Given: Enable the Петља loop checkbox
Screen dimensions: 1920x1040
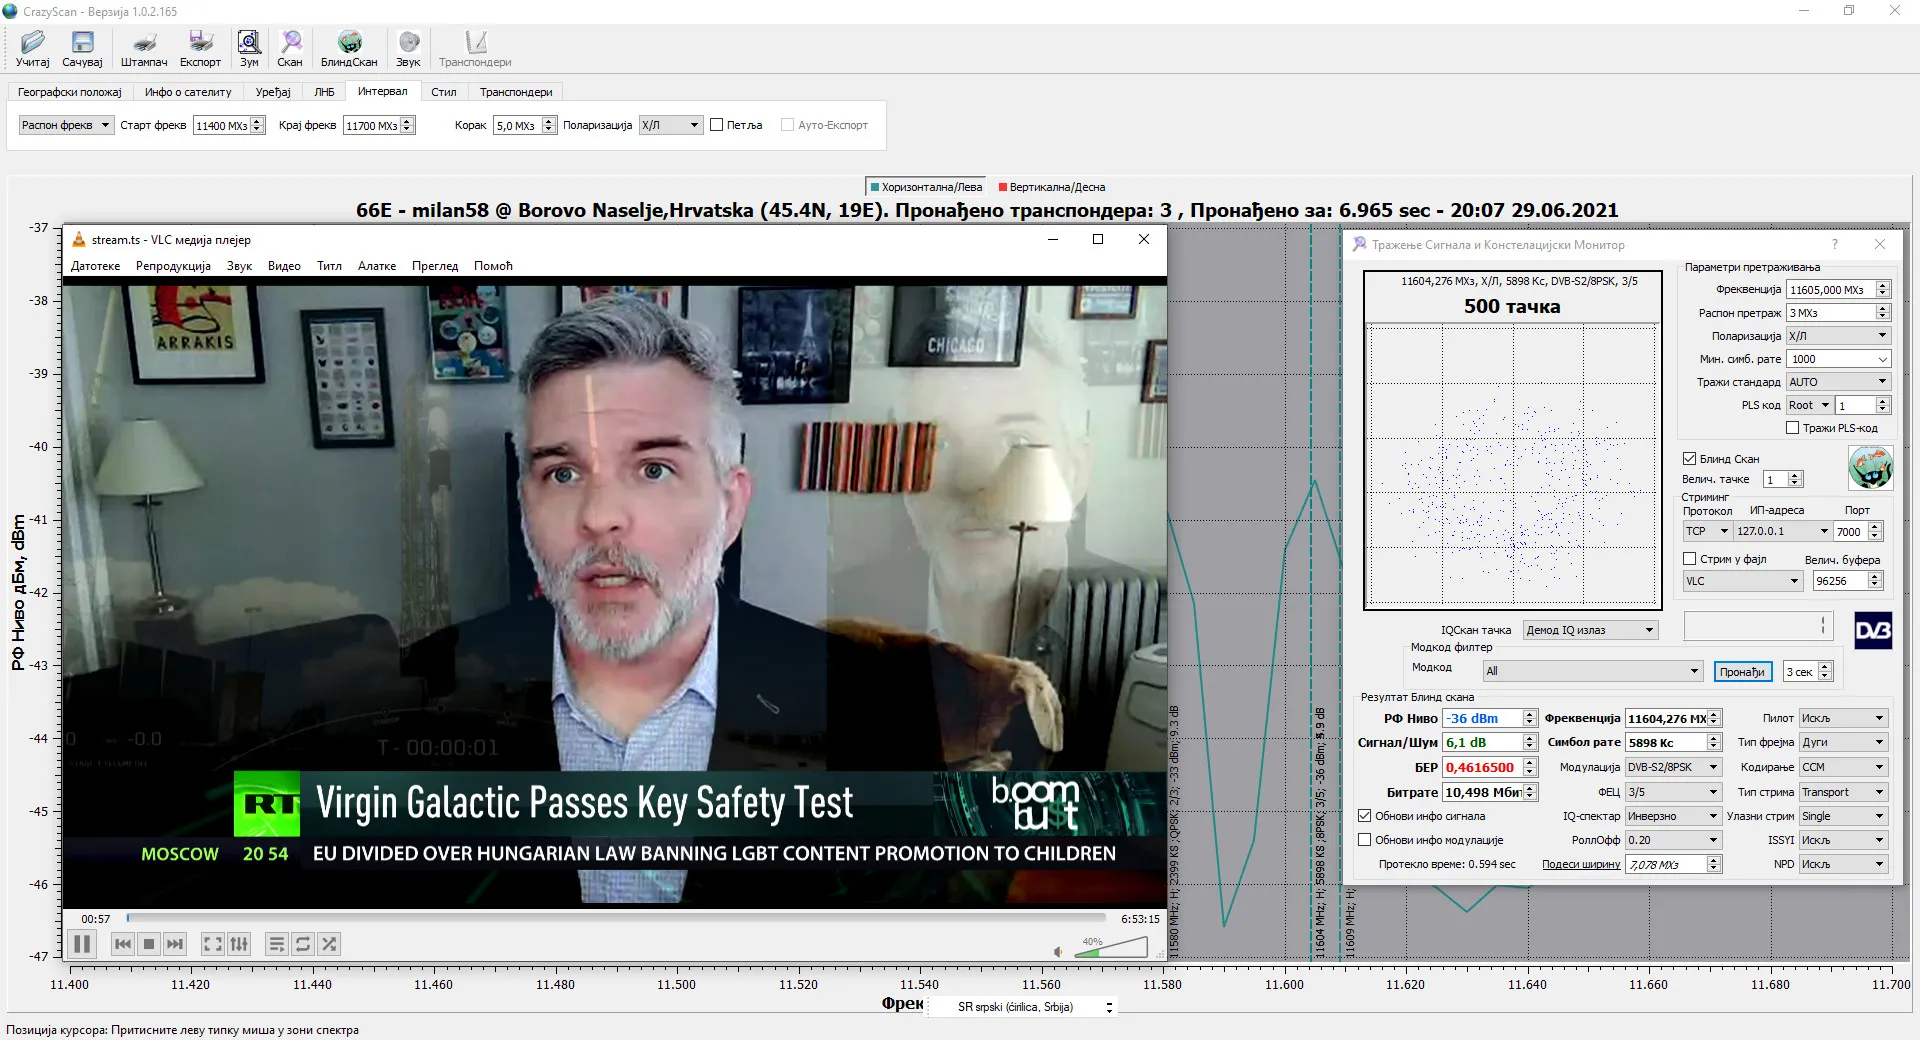Looking at the screenshot, I should point(717,125).
